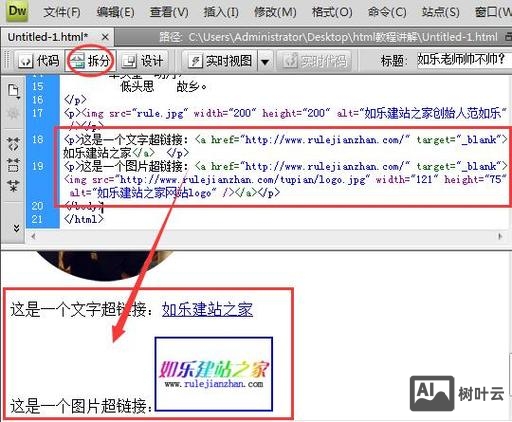Open the 文件(F) menu
Image resolution: width=512 pixels, height=422 pixels.
point(62,12)
